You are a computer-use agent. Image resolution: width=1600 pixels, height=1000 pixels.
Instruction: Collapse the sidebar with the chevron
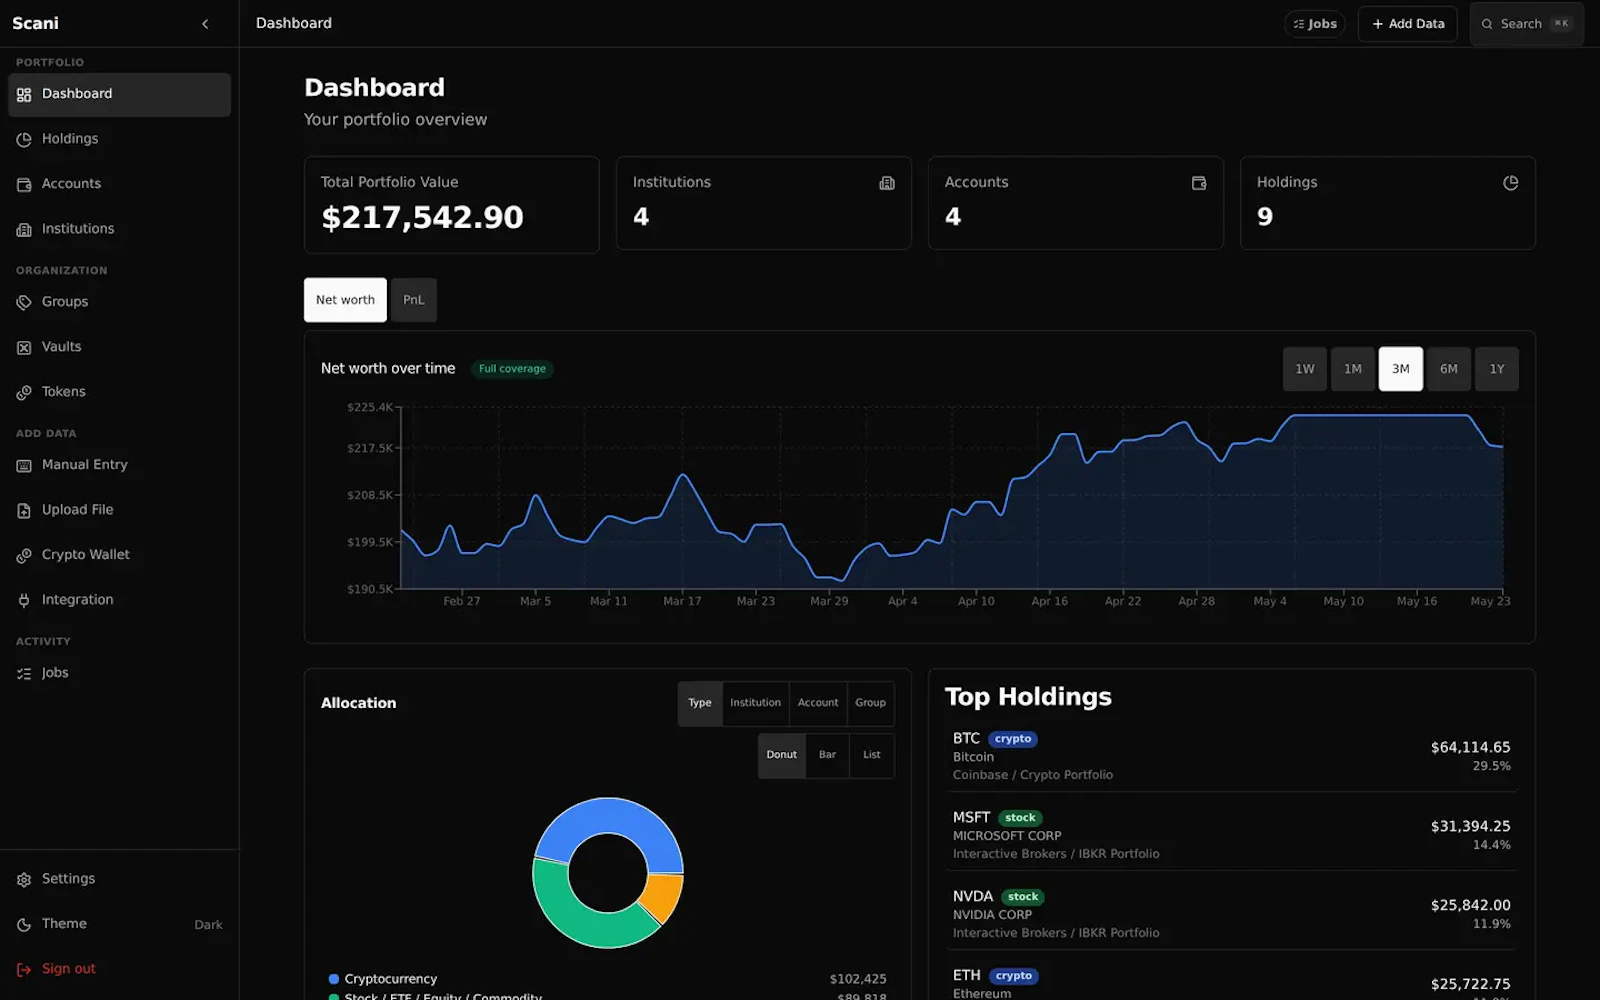pyautogui.click(x=205, y=24)
